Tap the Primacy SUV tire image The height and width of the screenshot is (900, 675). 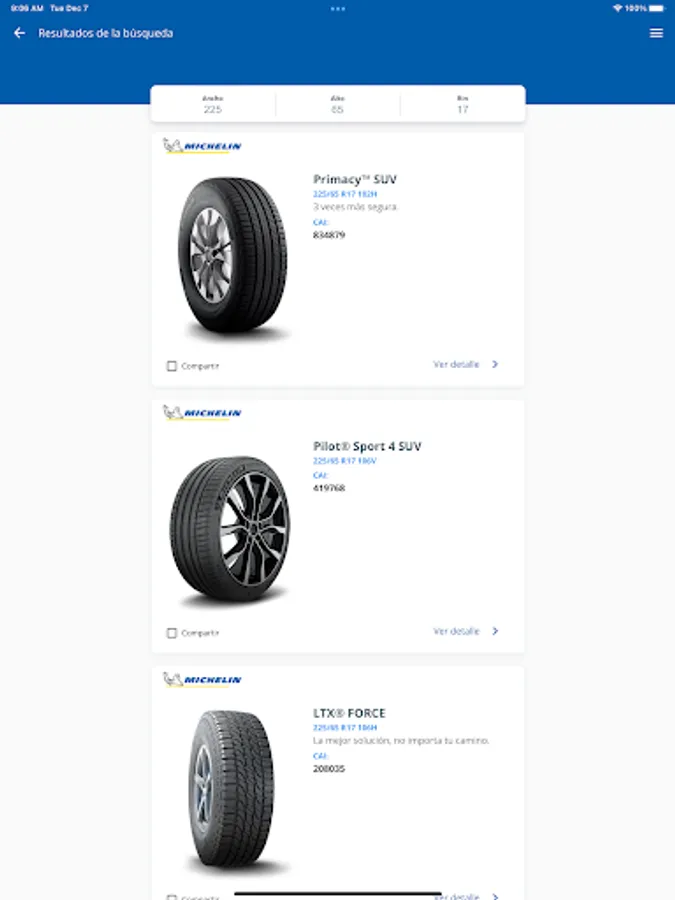(232, 257)
